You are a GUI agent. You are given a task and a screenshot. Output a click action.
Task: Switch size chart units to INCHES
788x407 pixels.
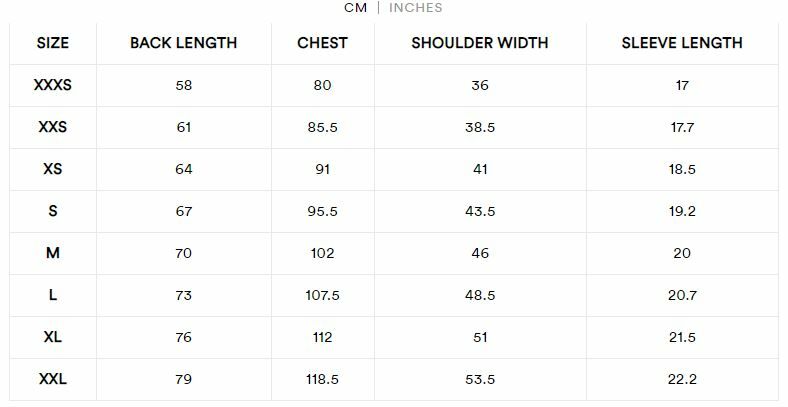[415, 8]
